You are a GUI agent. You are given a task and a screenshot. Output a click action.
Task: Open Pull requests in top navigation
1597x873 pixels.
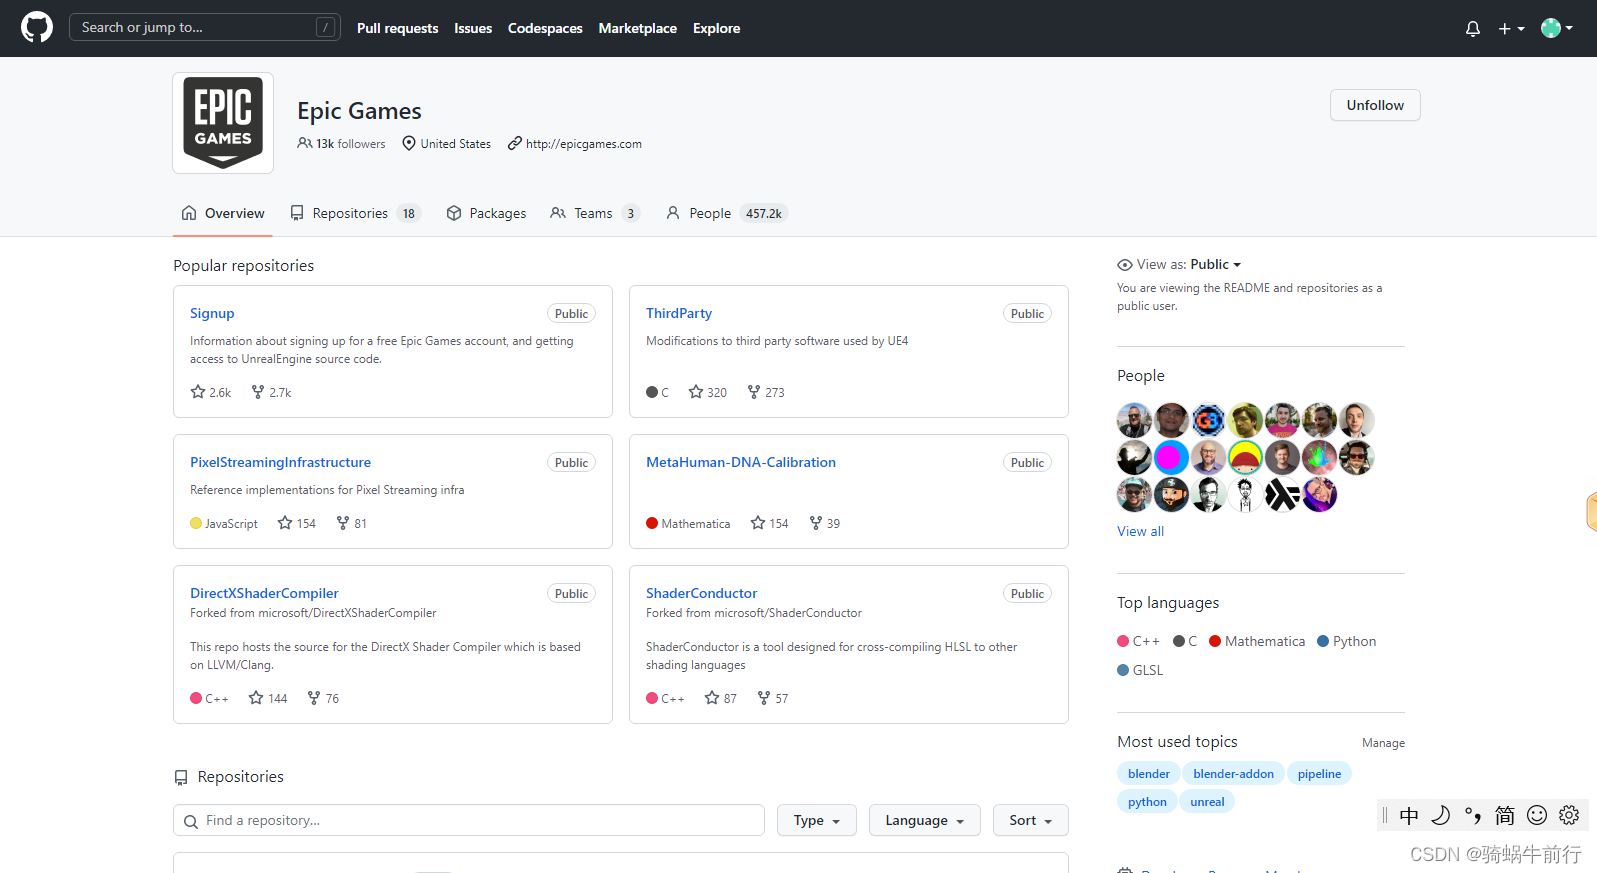point(397,28)
